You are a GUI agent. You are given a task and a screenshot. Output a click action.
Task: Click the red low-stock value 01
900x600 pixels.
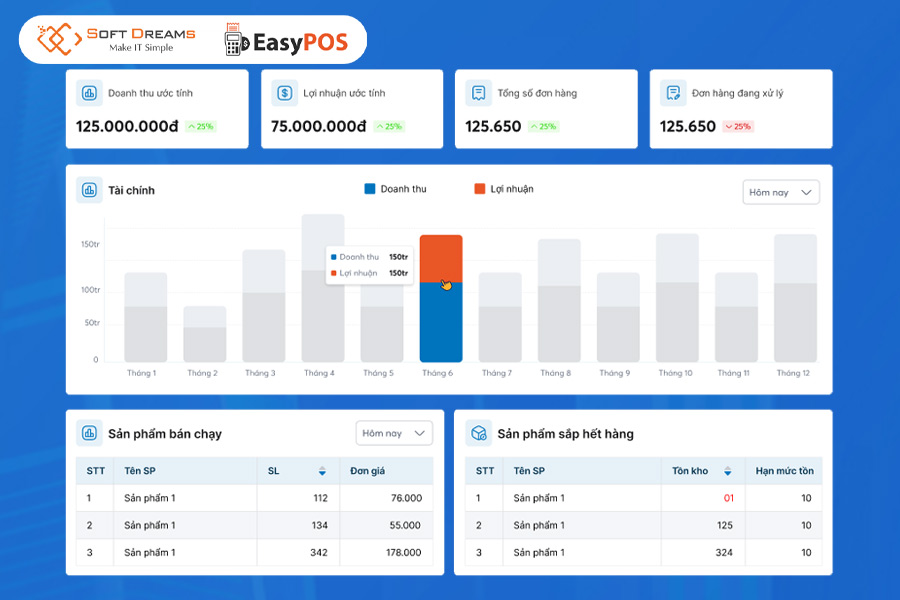click(726, 497)
